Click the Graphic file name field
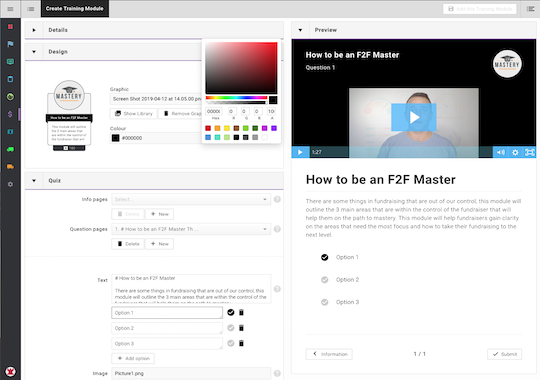The image size is (540, 380). [156, 99]
